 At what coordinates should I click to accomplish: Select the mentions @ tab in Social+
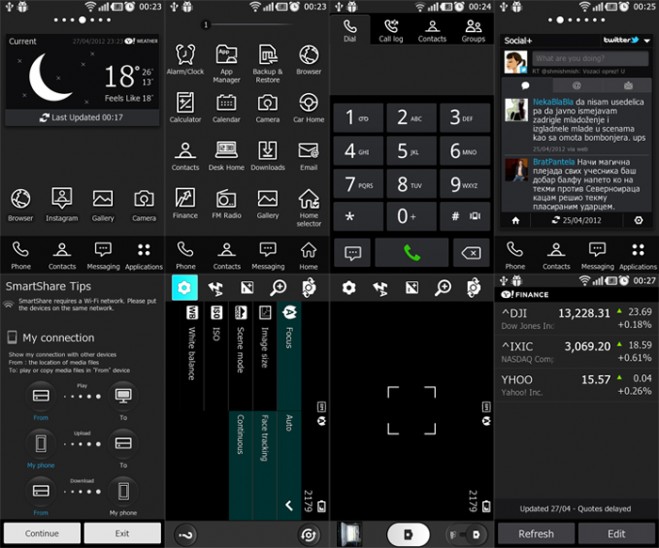tap(577, 86)
